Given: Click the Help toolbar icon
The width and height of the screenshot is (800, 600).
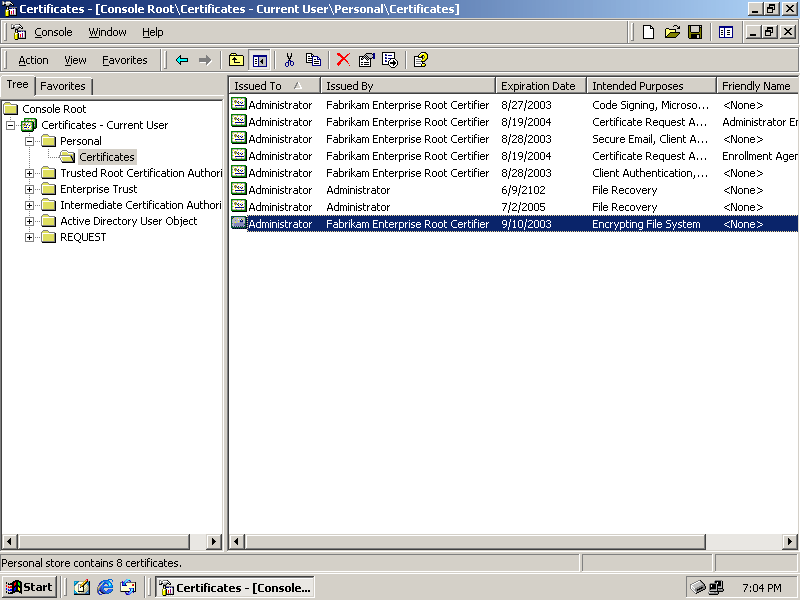Looking at the screenshot, I should [421, 60].
